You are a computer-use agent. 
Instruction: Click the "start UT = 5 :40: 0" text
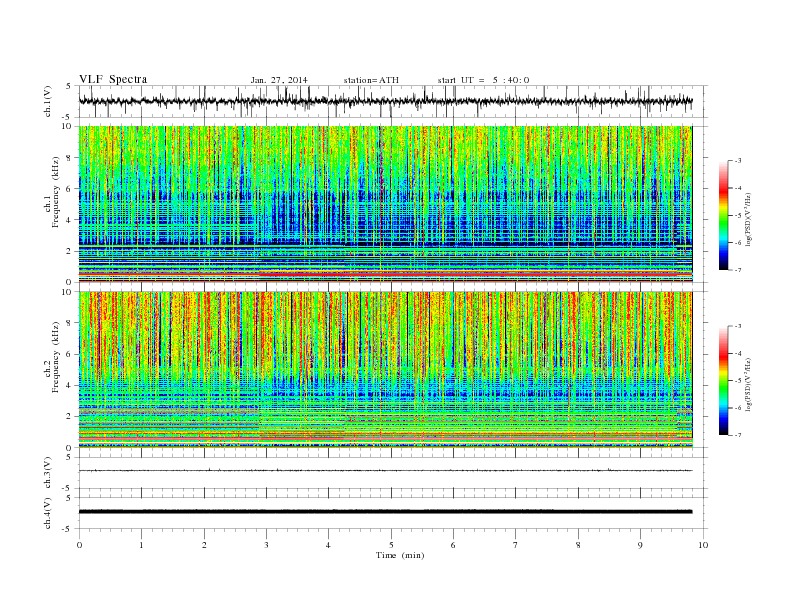click(483, 80)
